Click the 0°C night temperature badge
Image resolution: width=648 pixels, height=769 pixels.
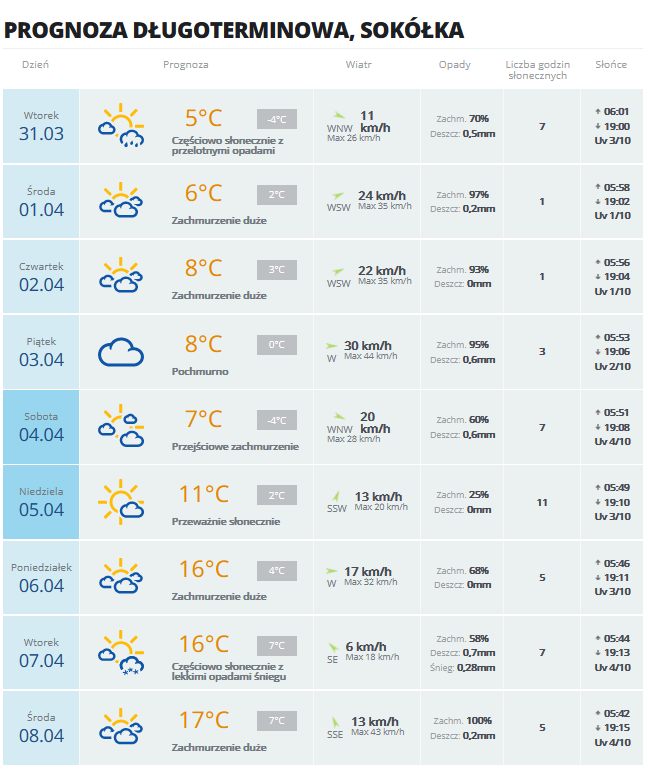pyautogui.click(x=276, y=345)
